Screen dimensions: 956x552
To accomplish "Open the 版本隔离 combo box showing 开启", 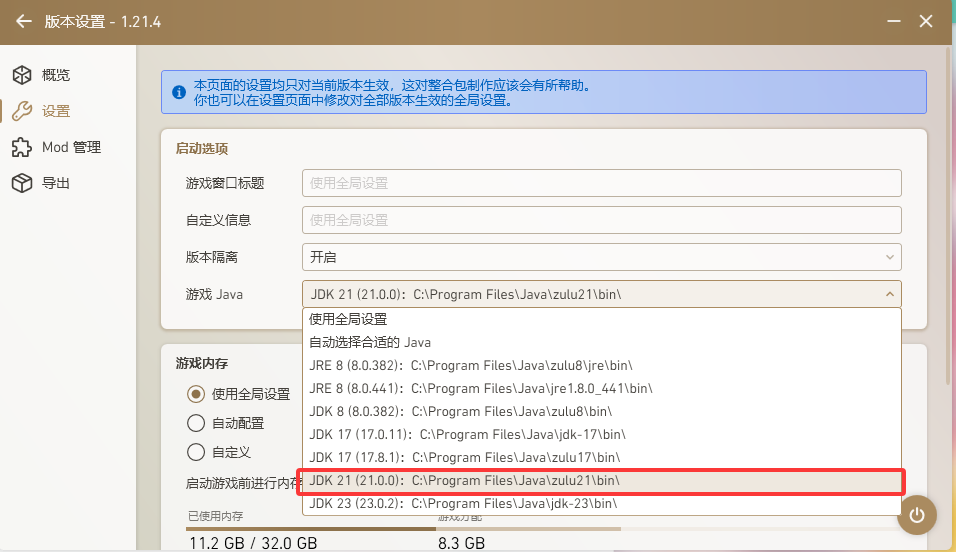I will tap(602, 257).
